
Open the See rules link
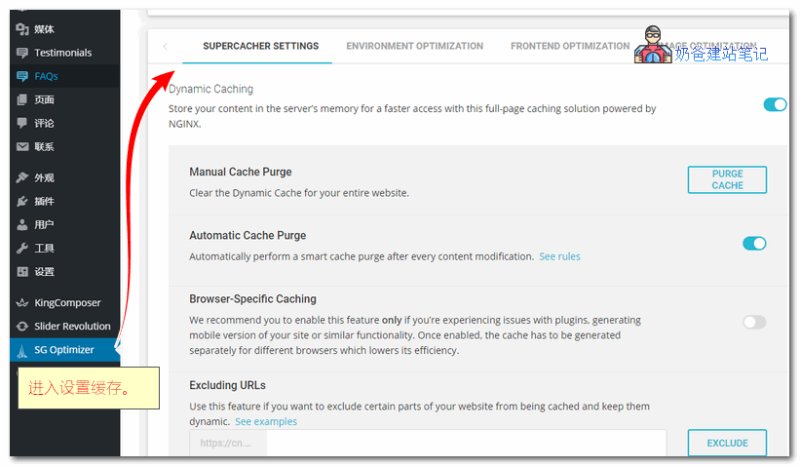click(x=559, y=256)
